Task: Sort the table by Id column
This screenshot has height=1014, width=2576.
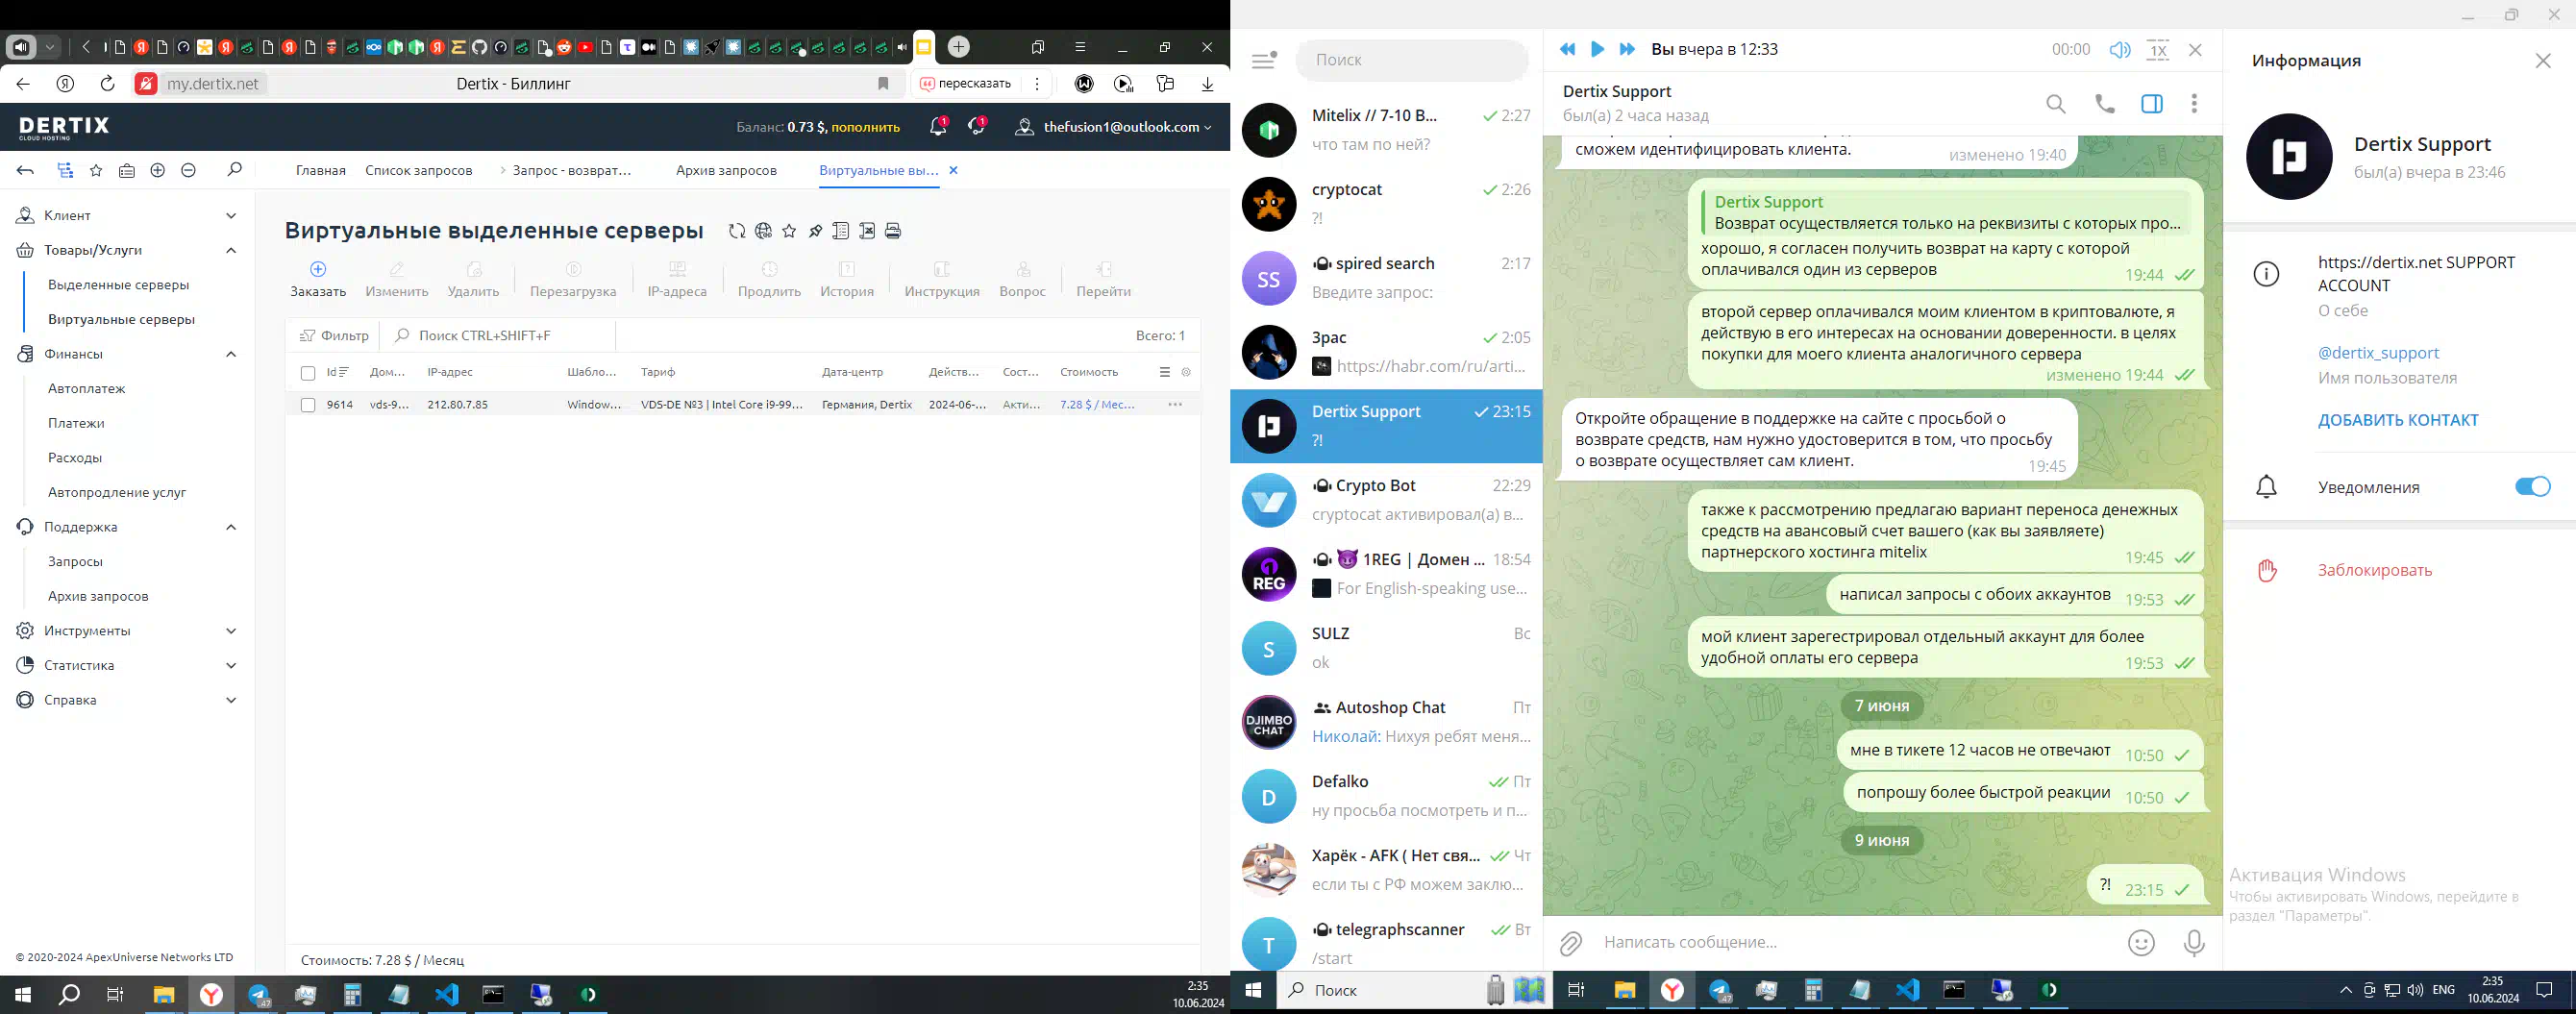Action: [x=337, y=372]
